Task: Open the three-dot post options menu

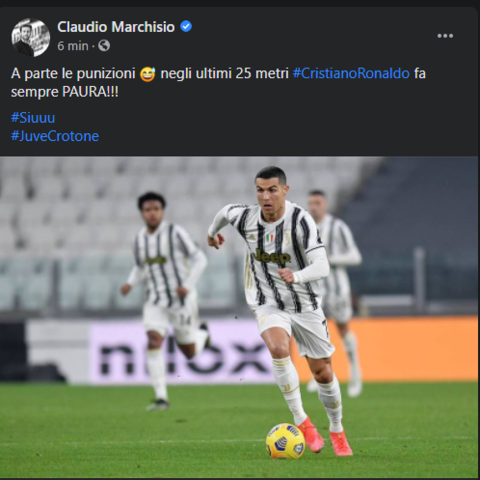Action: tap(445, 36)
